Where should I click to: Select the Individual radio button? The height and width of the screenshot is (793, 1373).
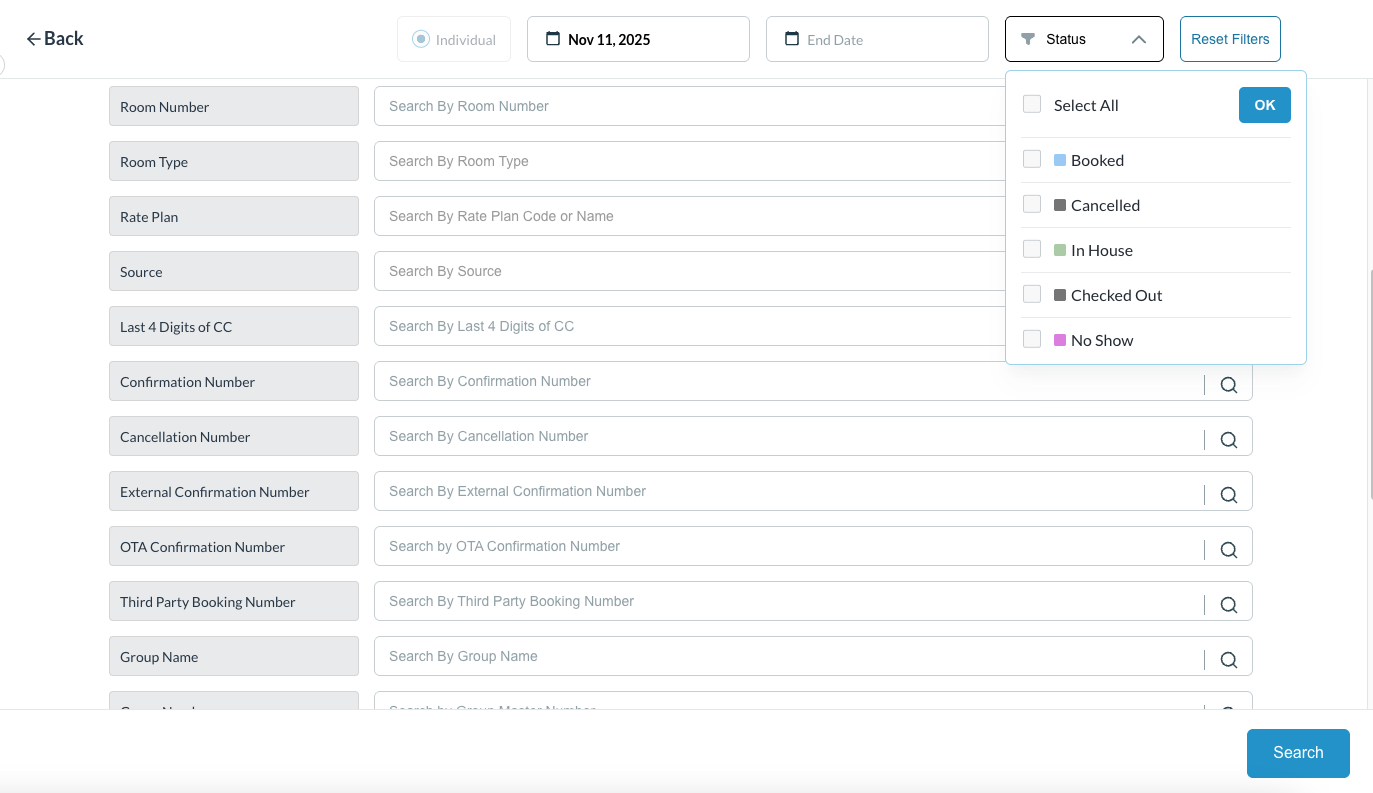(x=421, y=39)
